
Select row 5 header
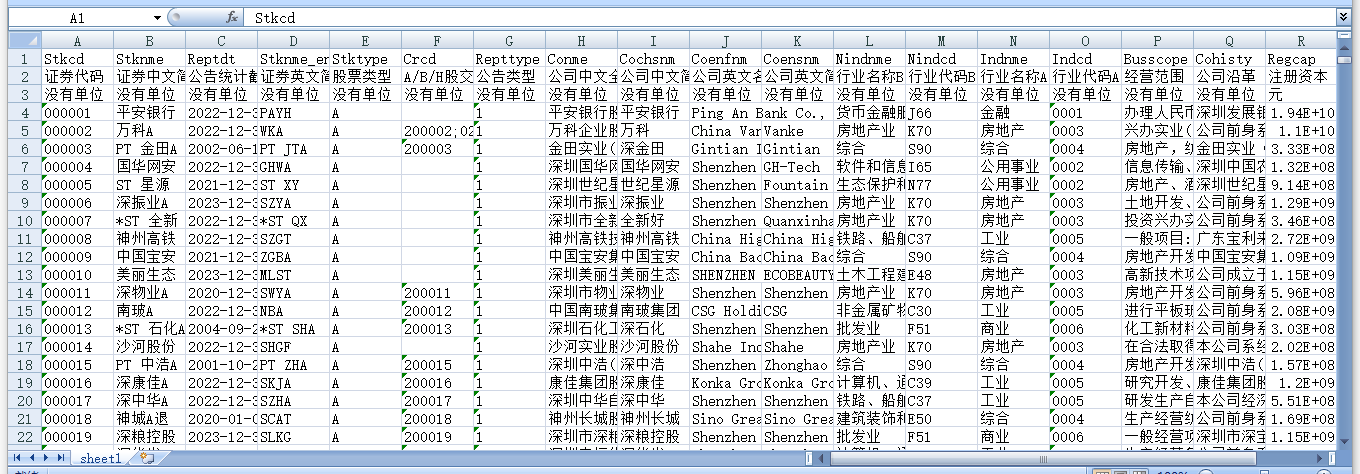click(24, 130)
